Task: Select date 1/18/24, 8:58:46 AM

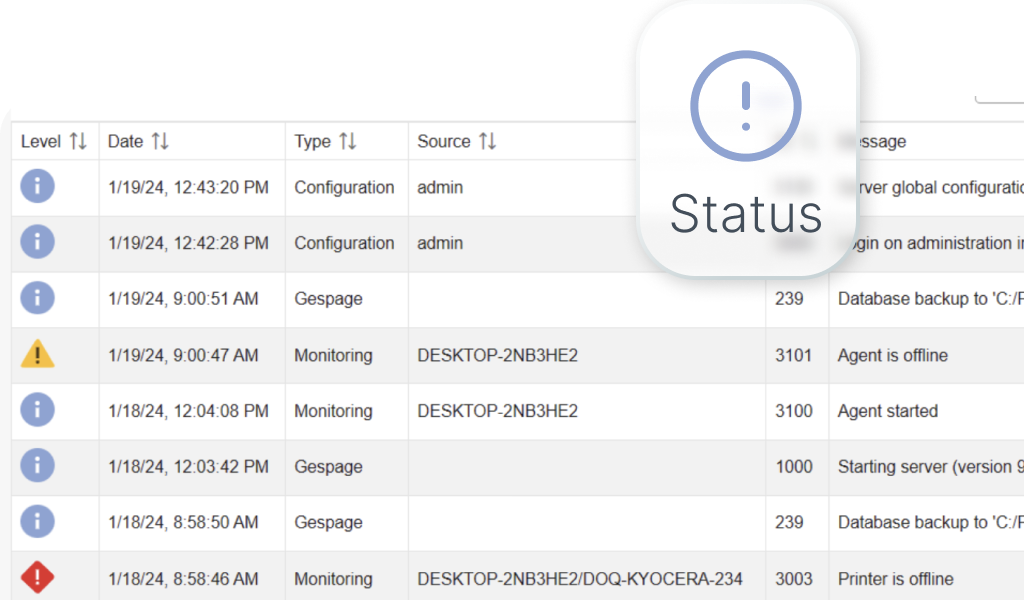Action: click(183, 579)
